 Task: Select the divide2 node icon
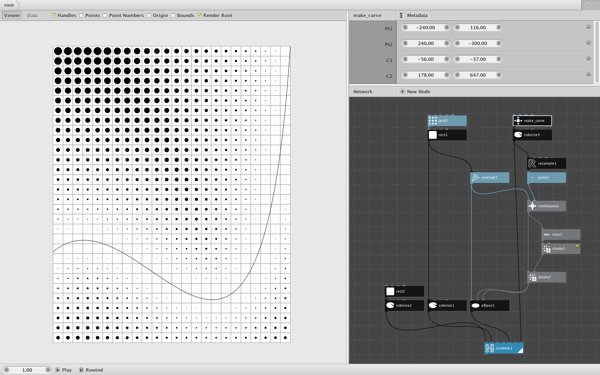[x=532, y=277]
